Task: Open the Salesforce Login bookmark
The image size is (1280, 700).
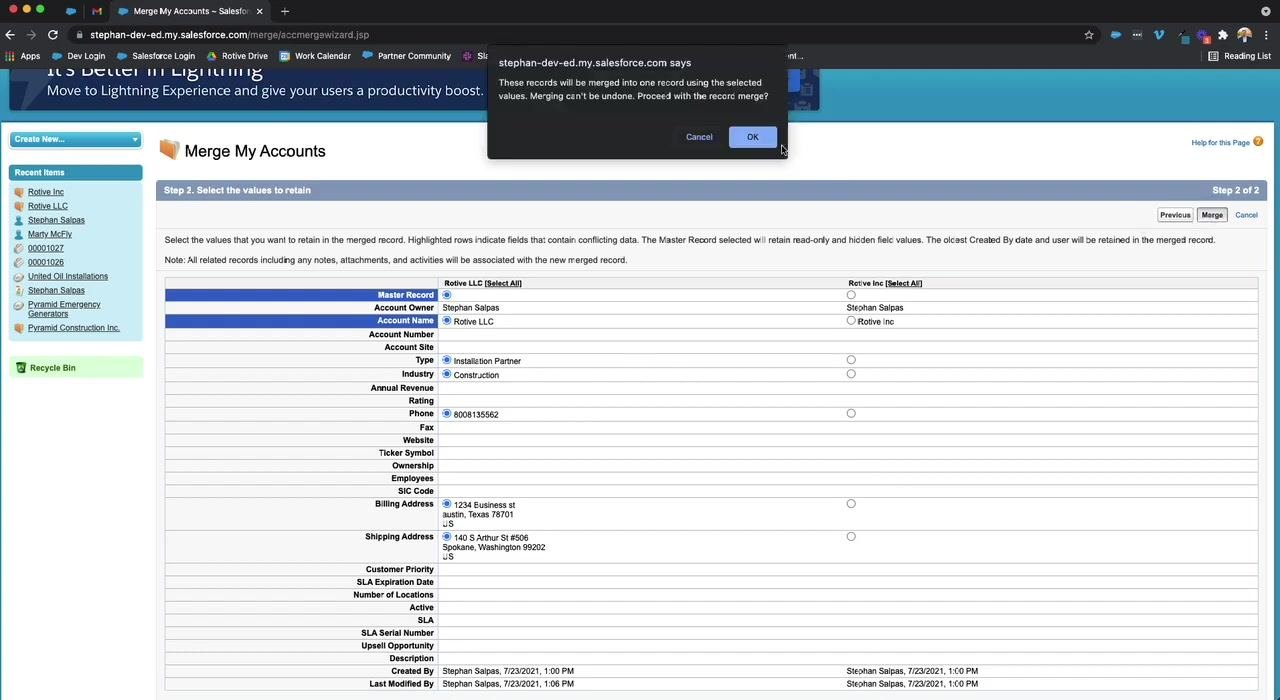Action: point(156,56)
